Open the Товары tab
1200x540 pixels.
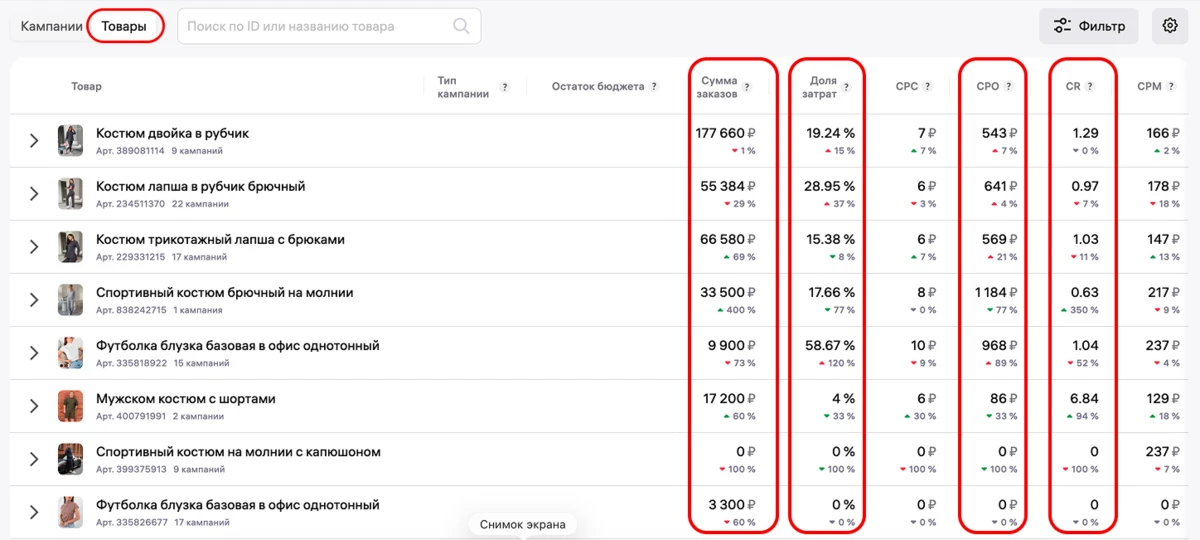tap(125, 26)
